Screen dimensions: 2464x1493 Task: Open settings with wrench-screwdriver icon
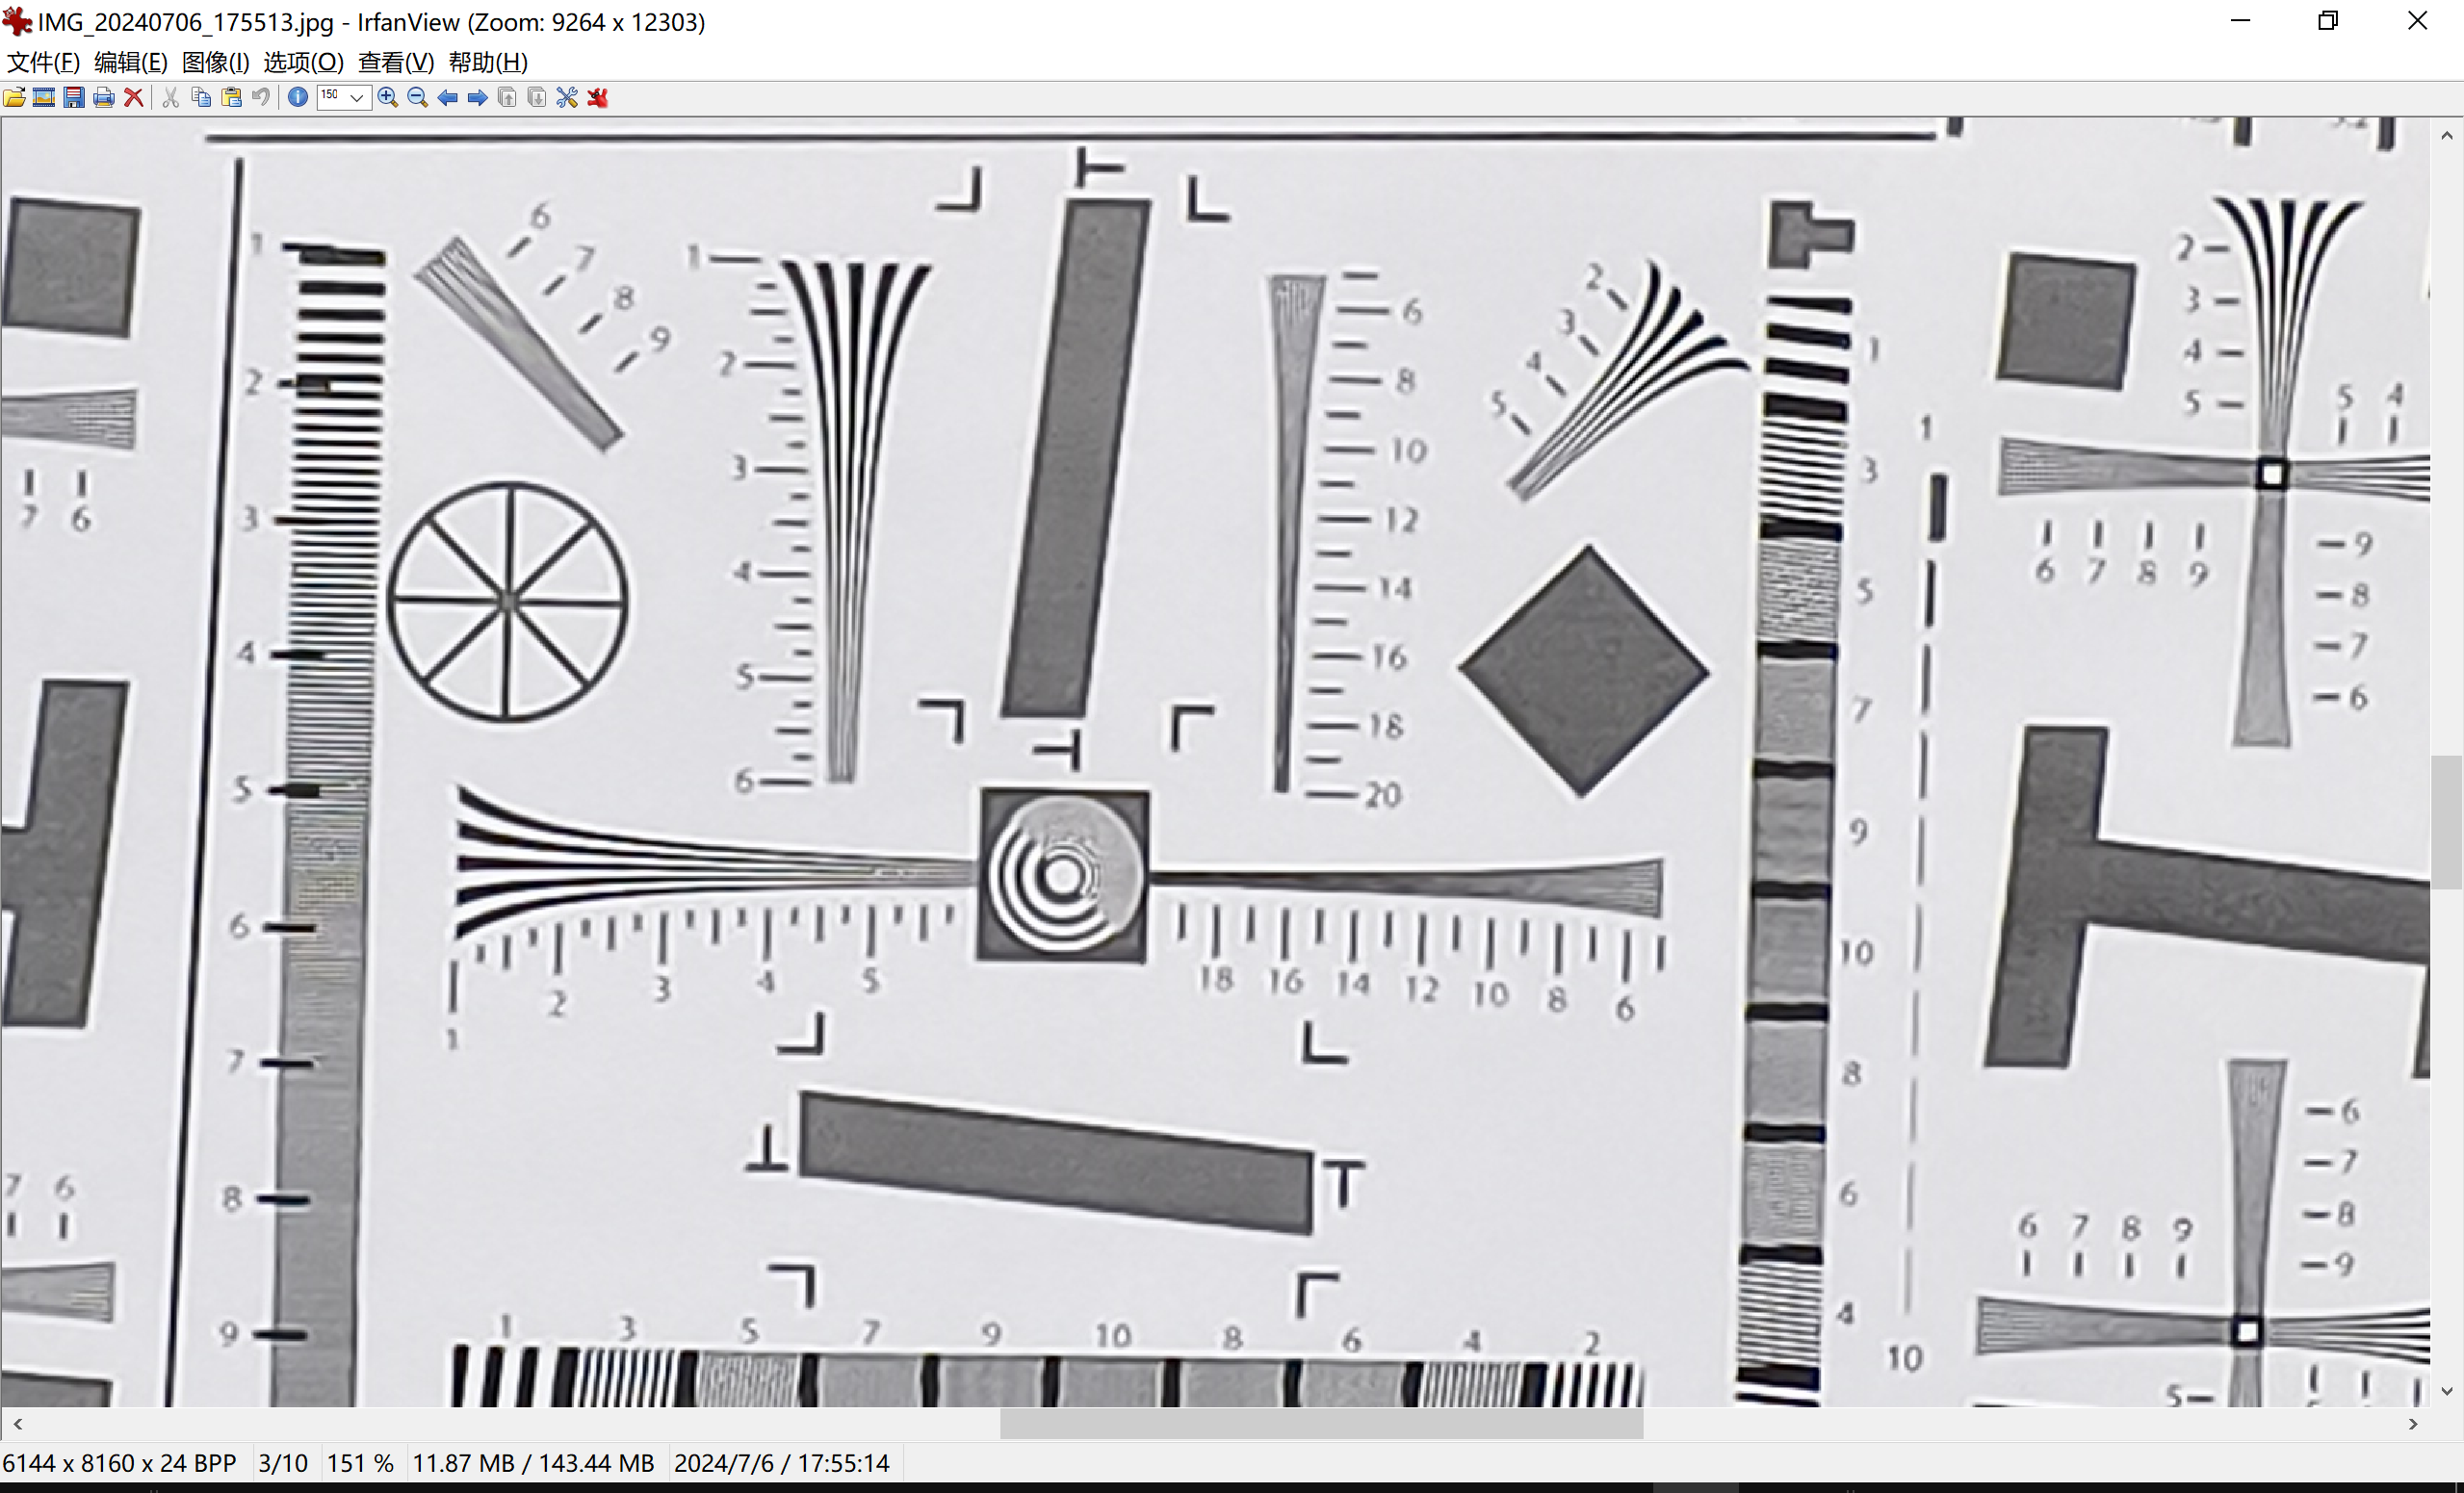567,97
